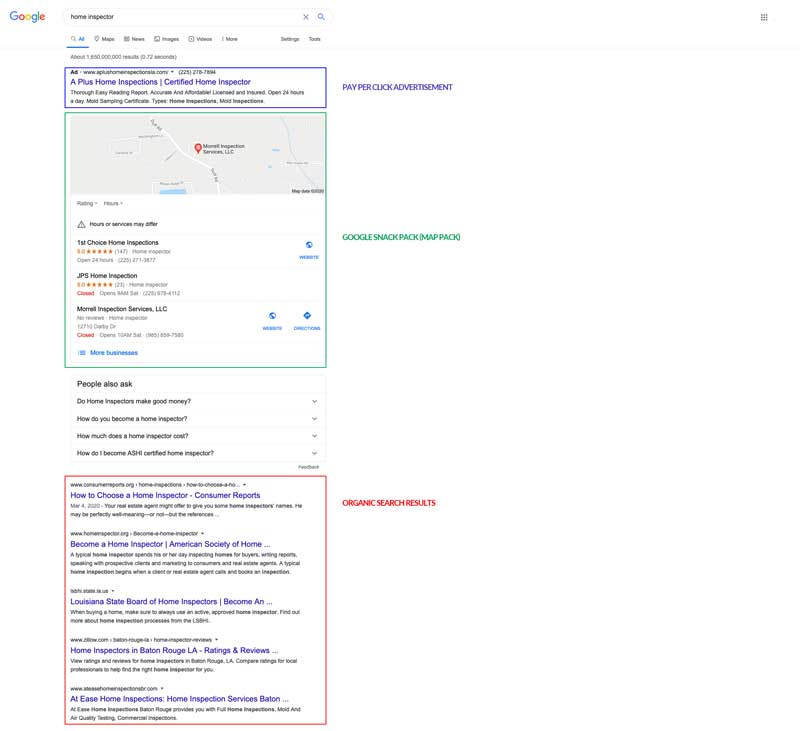Click the Google logo
Viewport: 800px width, 731px height.
click(28, 16)
